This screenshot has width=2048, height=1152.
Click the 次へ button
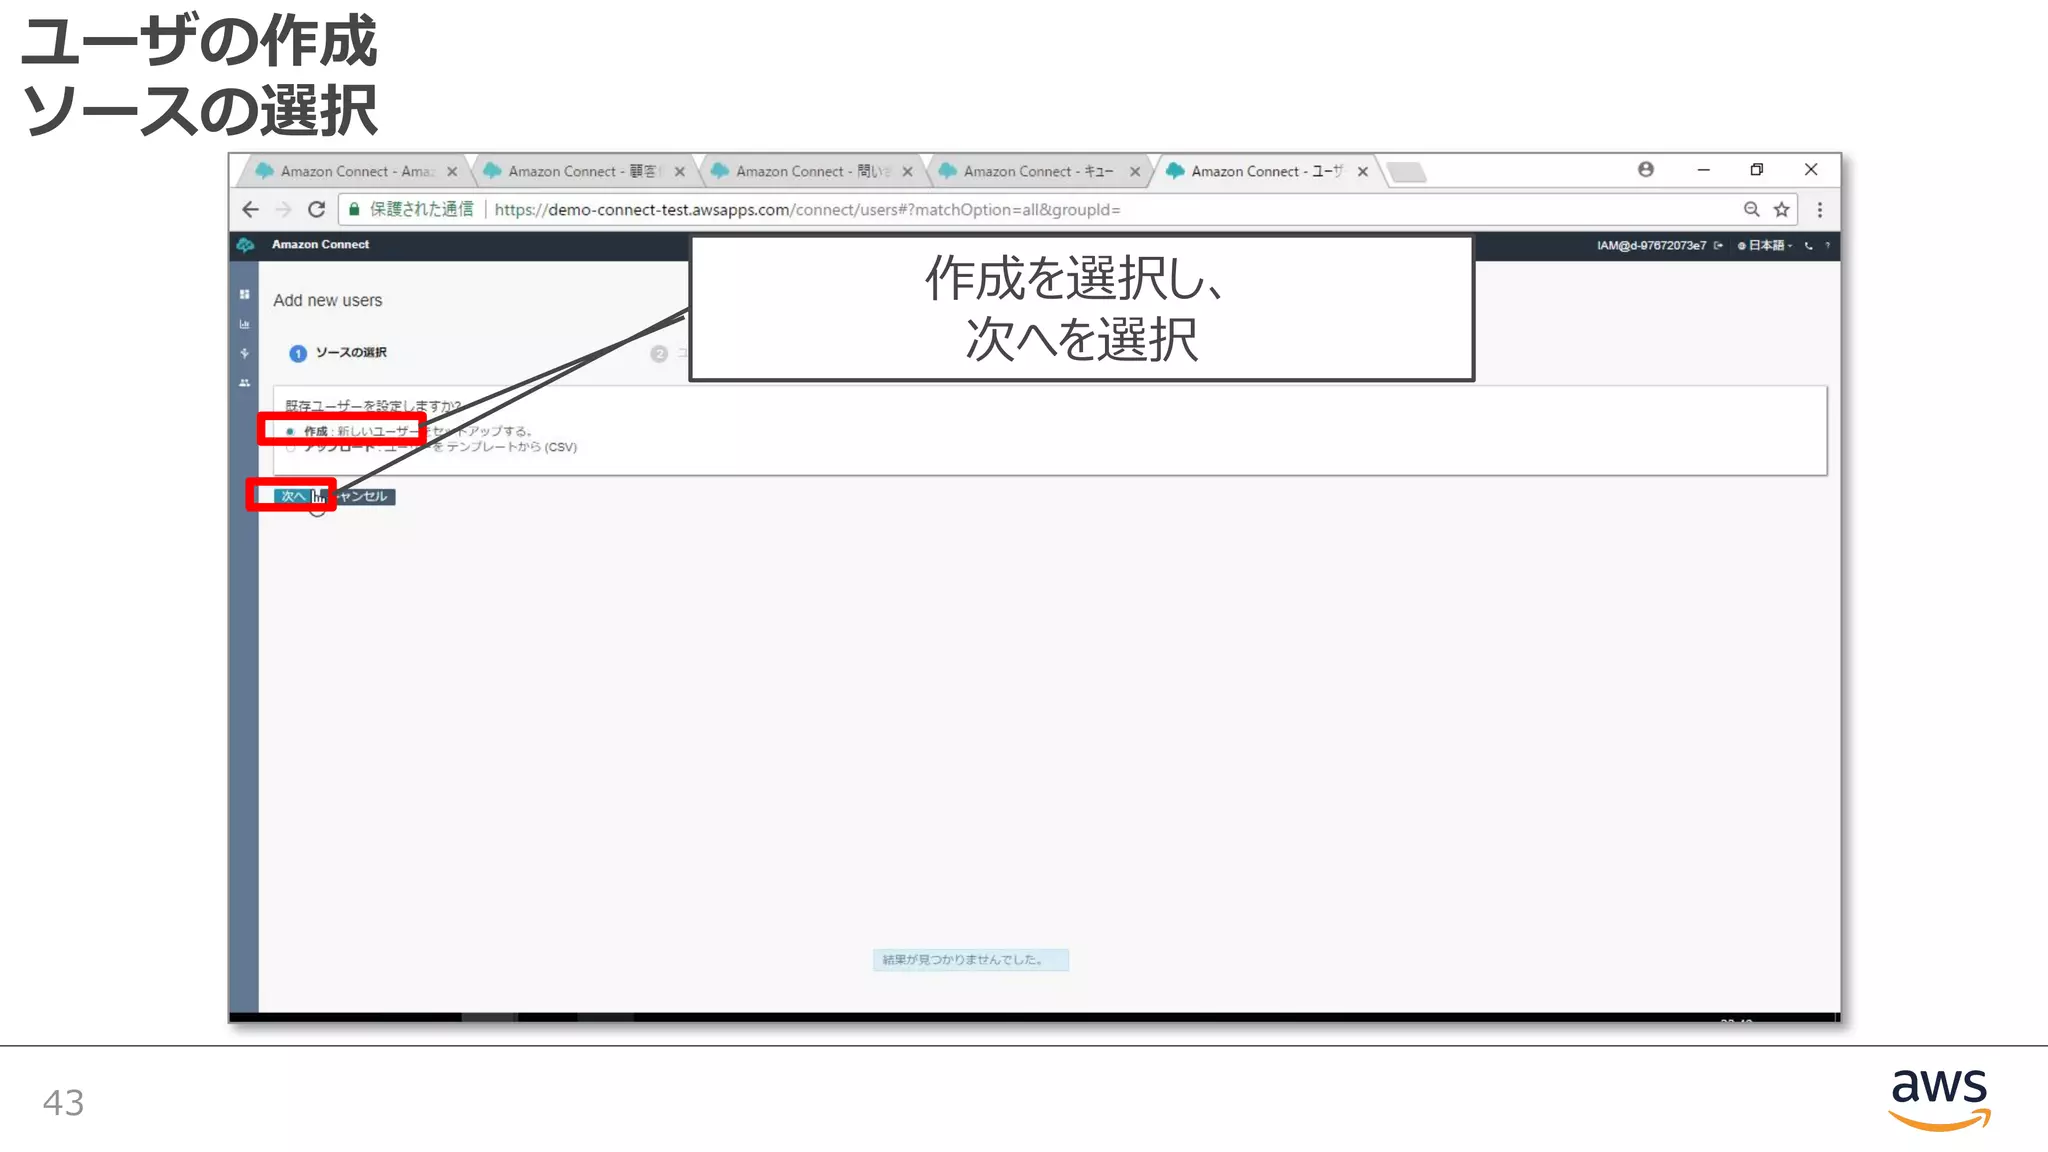[292, 497]
